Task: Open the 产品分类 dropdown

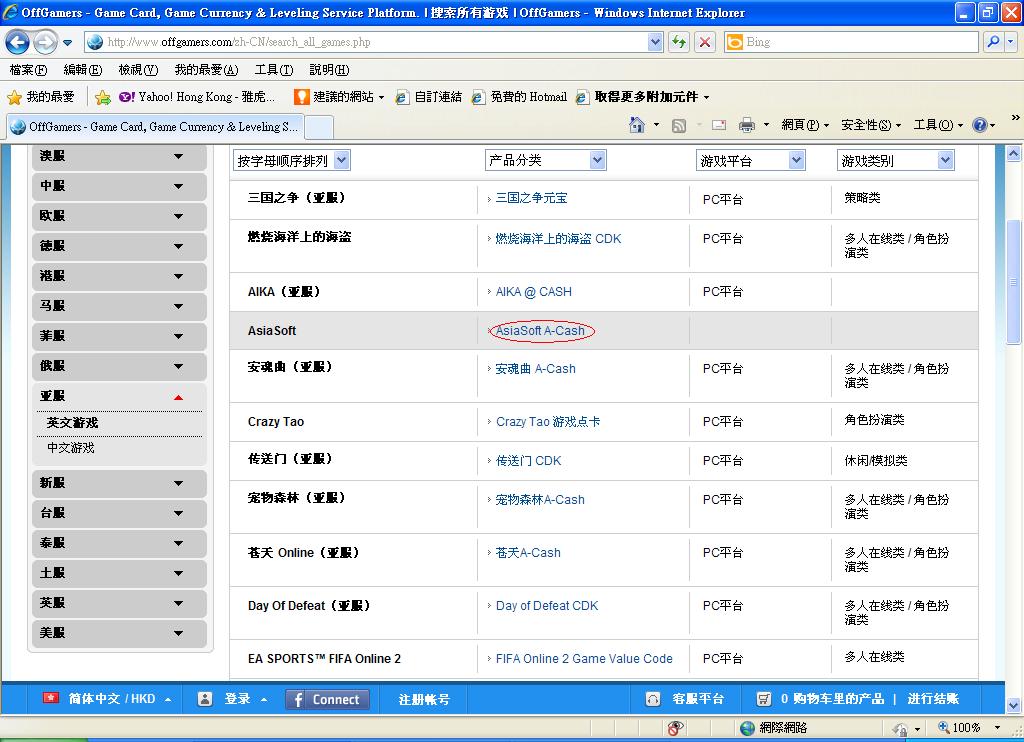Action: click(545, 161)
